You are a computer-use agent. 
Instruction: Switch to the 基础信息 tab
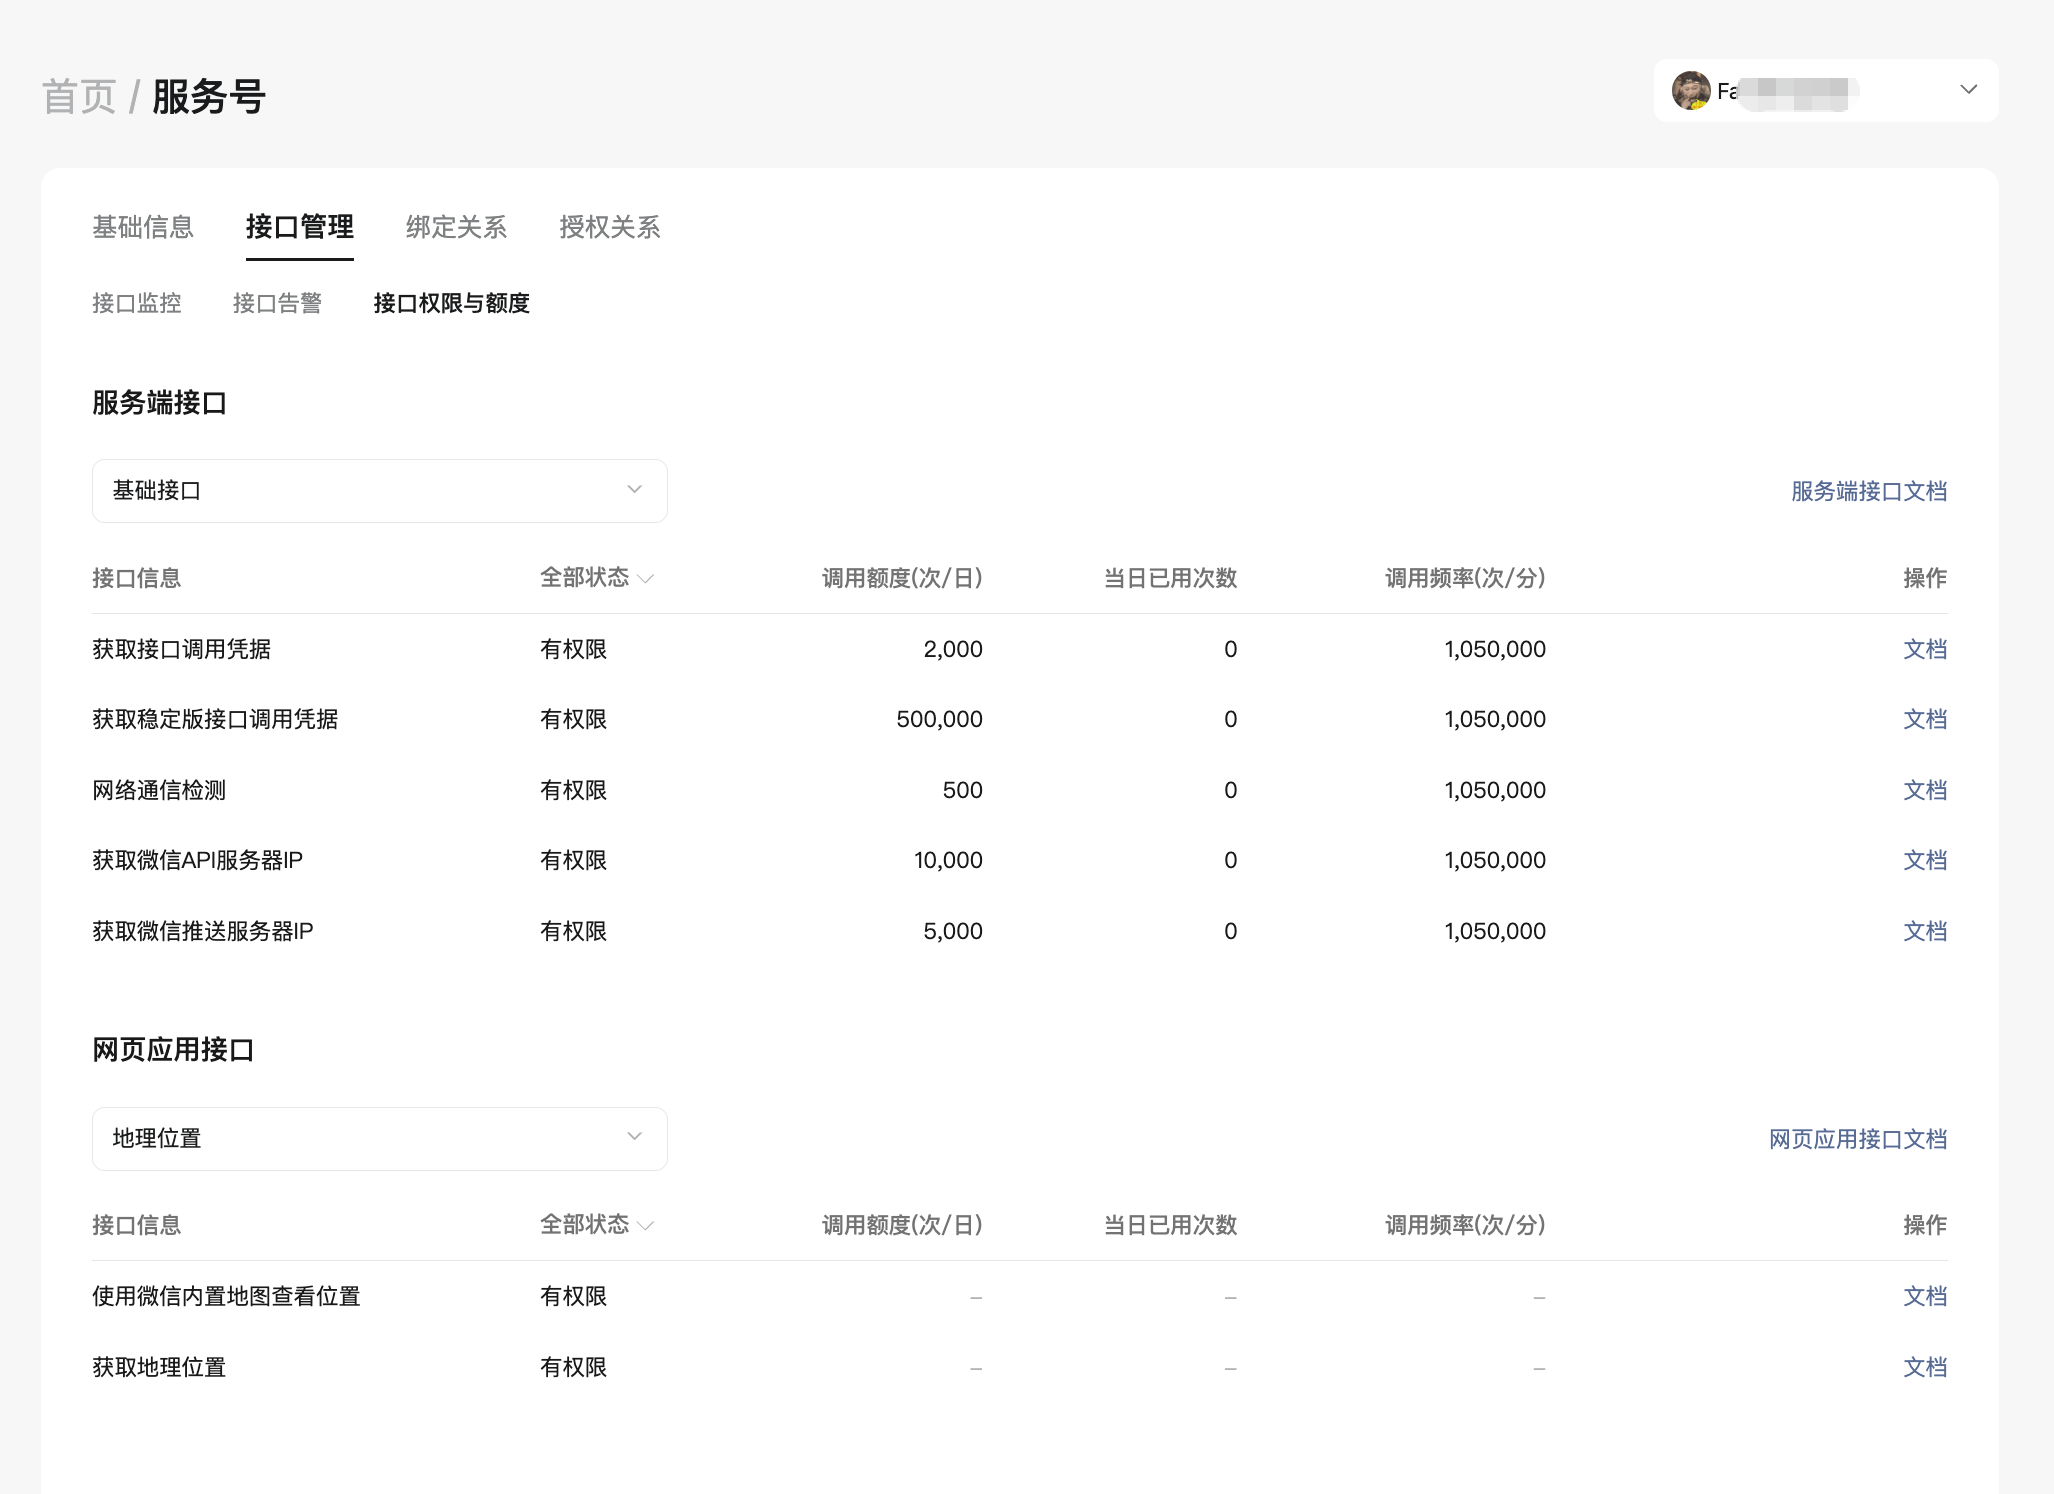coord(143,227)
